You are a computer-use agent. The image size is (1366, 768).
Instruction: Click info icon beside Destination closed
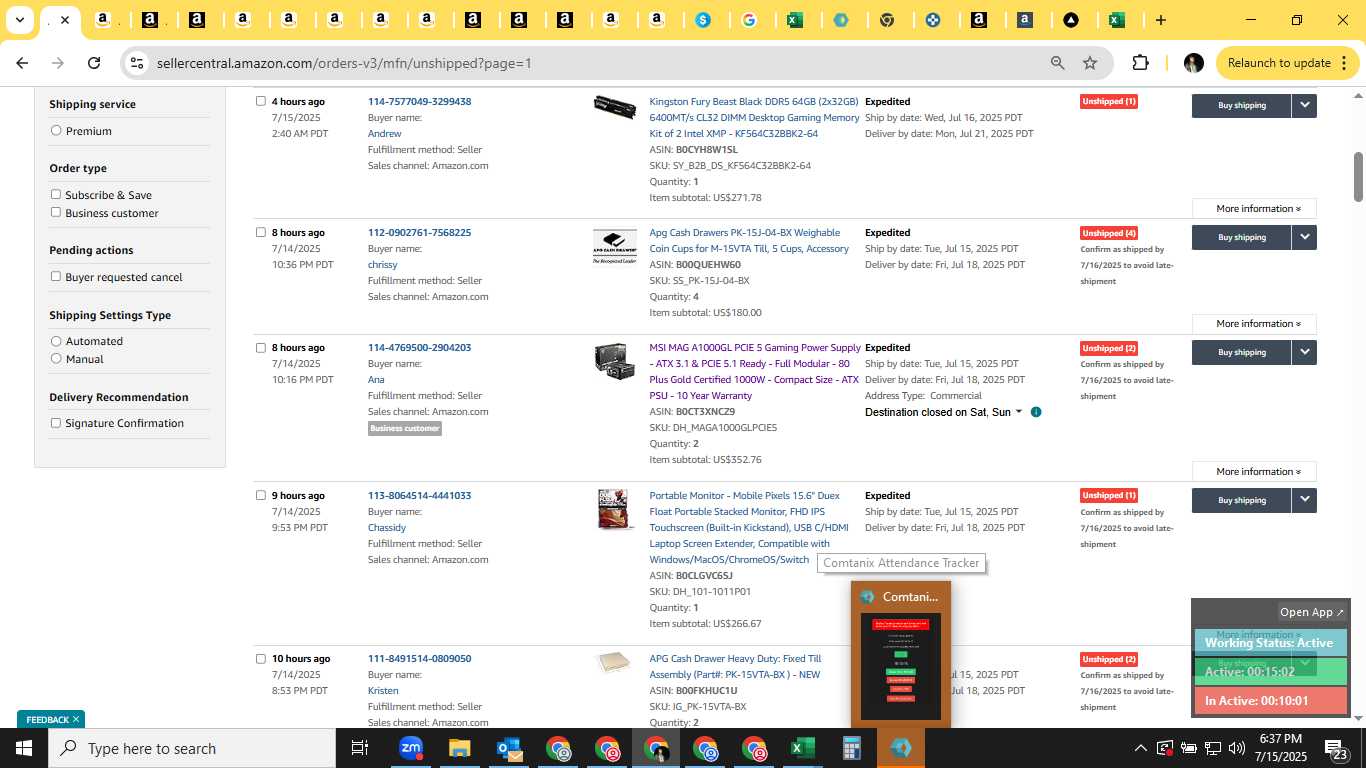click(x=1036, y=412)
